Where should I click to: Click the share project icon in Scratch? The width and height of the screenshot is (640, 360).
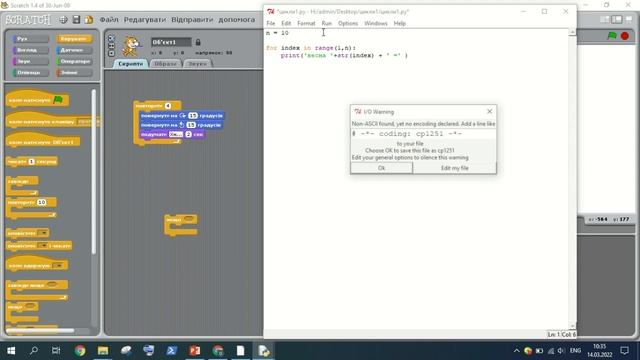89,19
